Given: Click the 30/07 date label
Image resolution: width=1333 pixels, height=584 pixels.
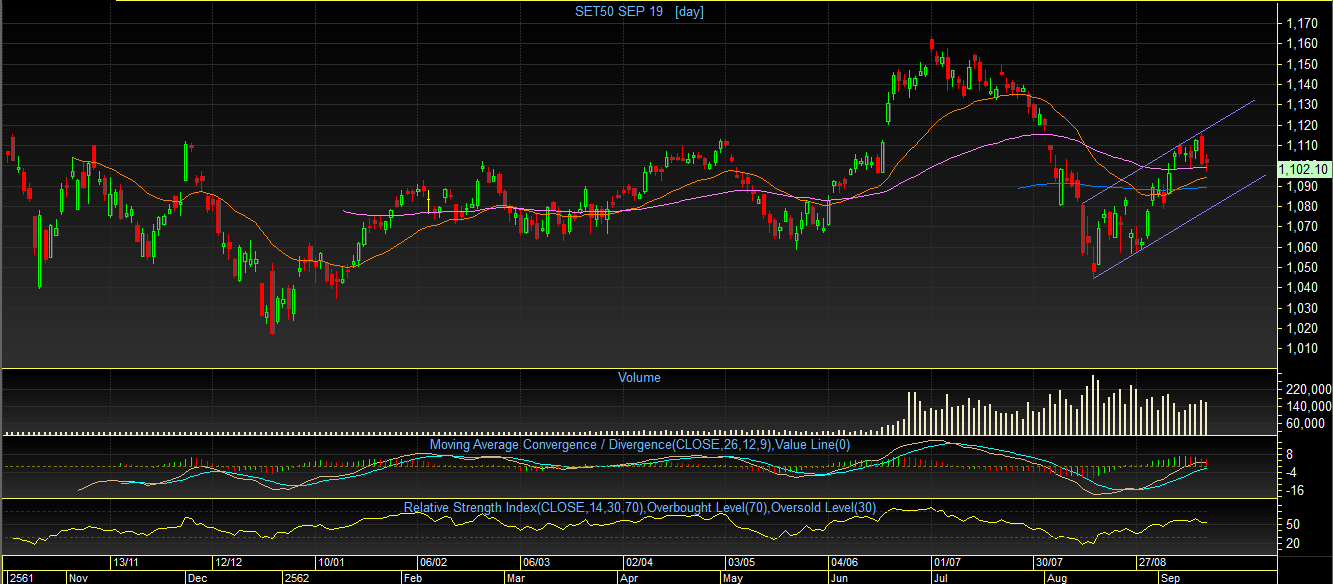Looking at the screenshot, I should [x=1049, y=563].
